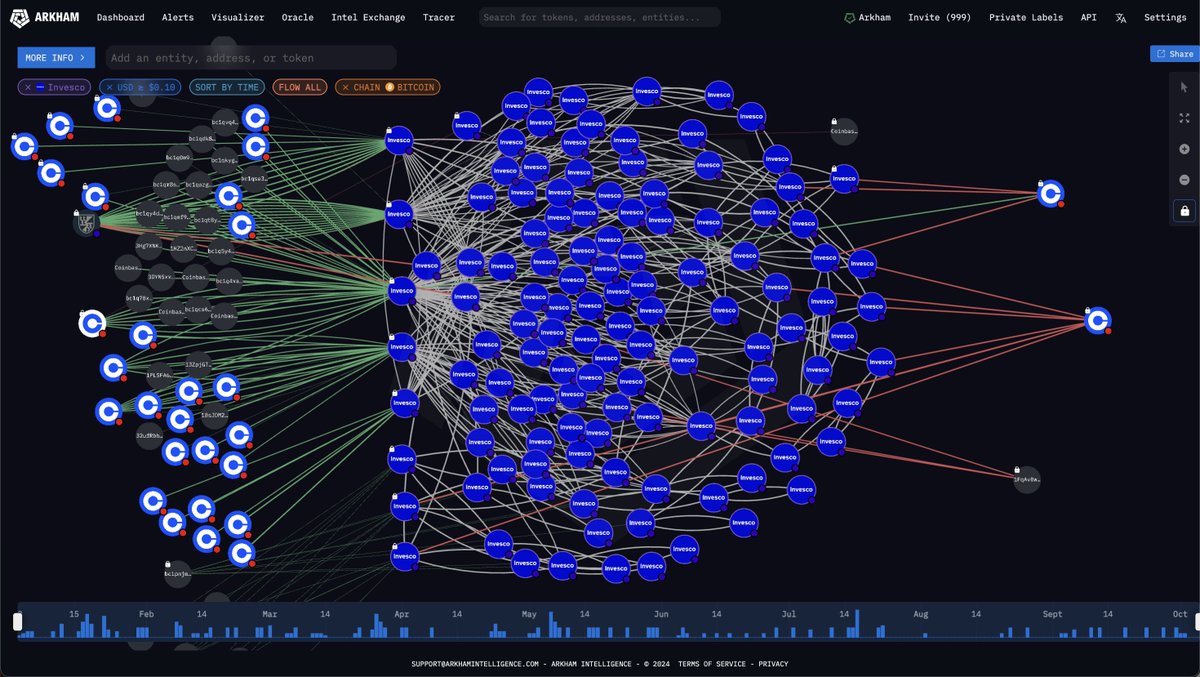Open the Tracer tool

pyautogui.click(x=438, y=17)
